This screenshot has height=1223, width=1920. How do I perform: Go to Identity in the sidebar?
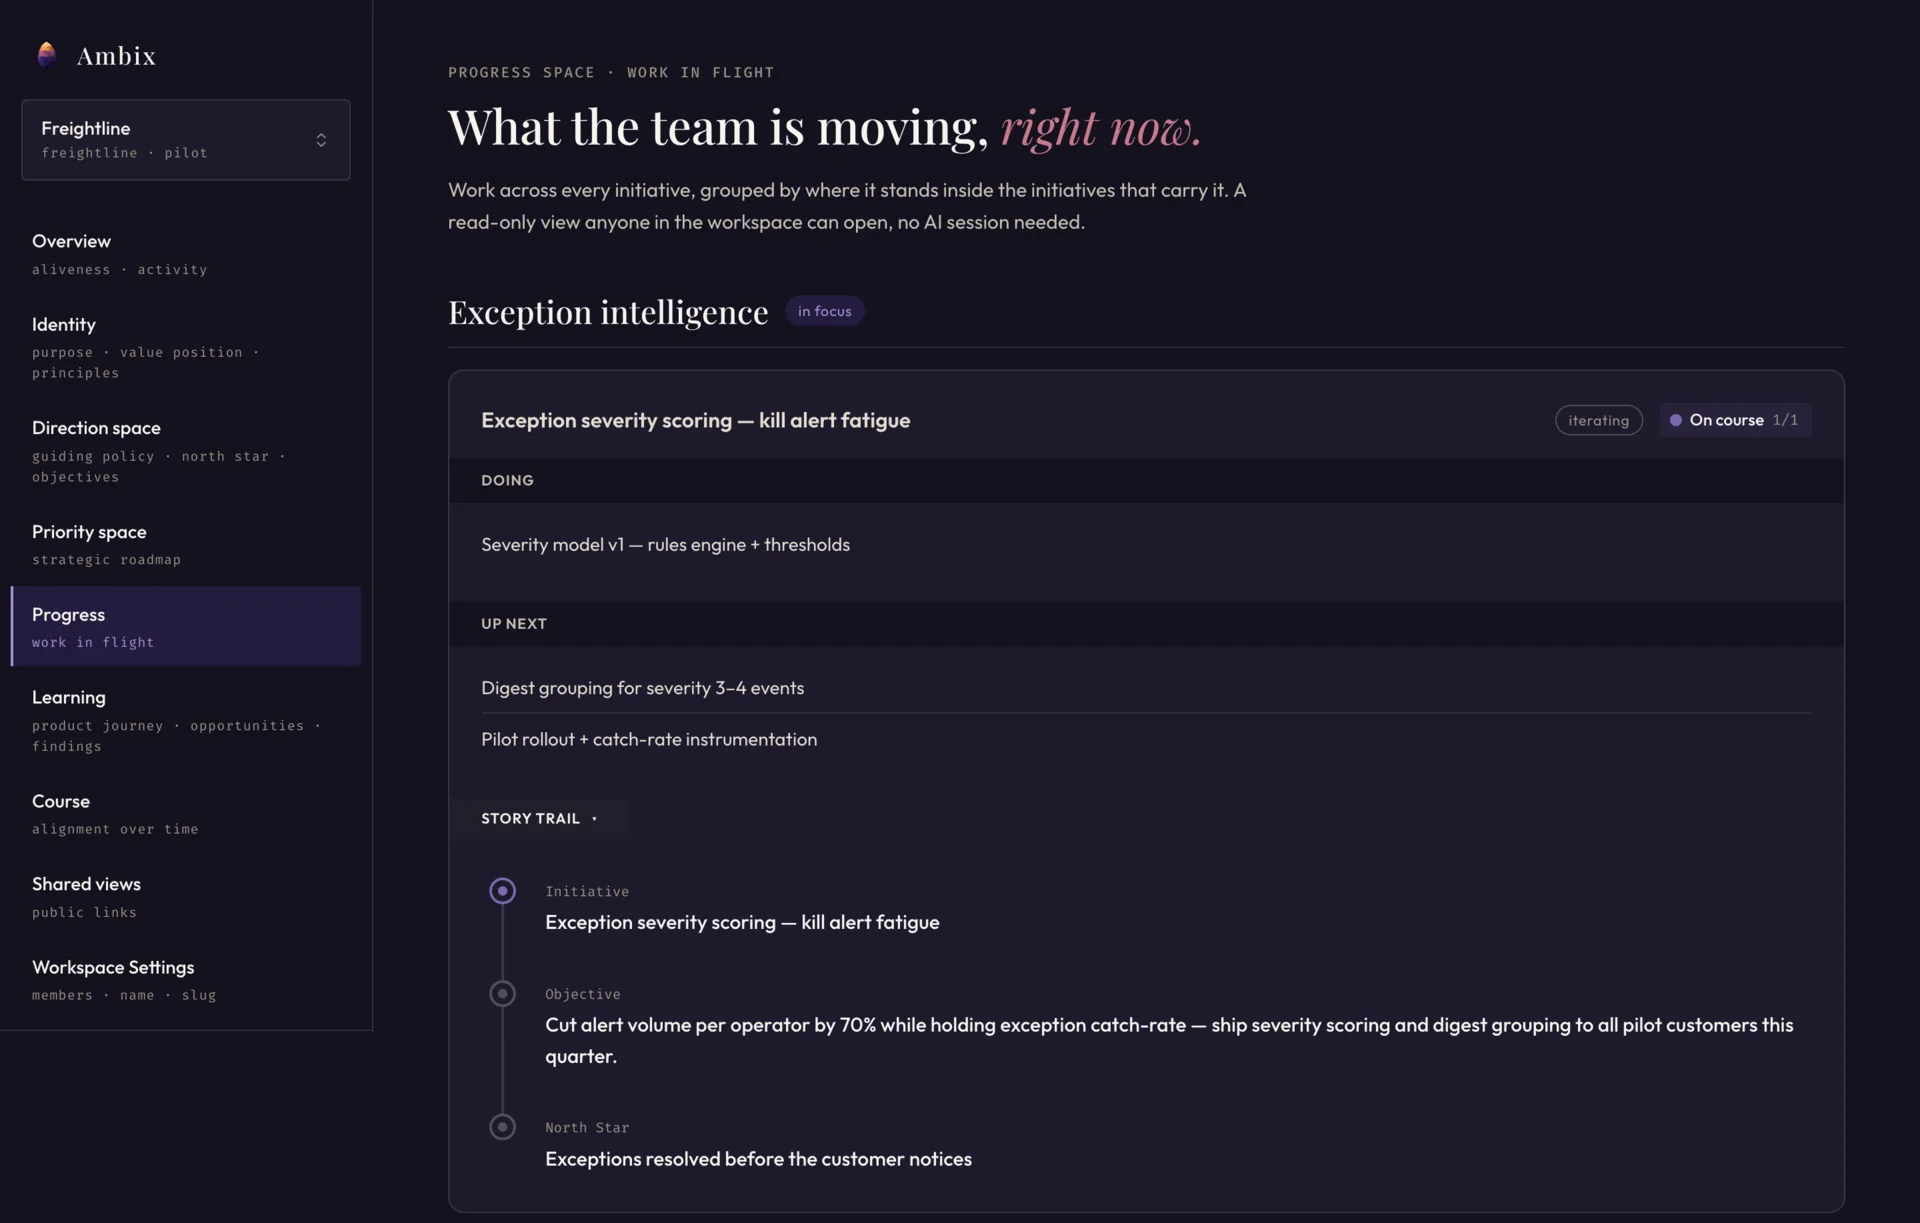[186, 347]
